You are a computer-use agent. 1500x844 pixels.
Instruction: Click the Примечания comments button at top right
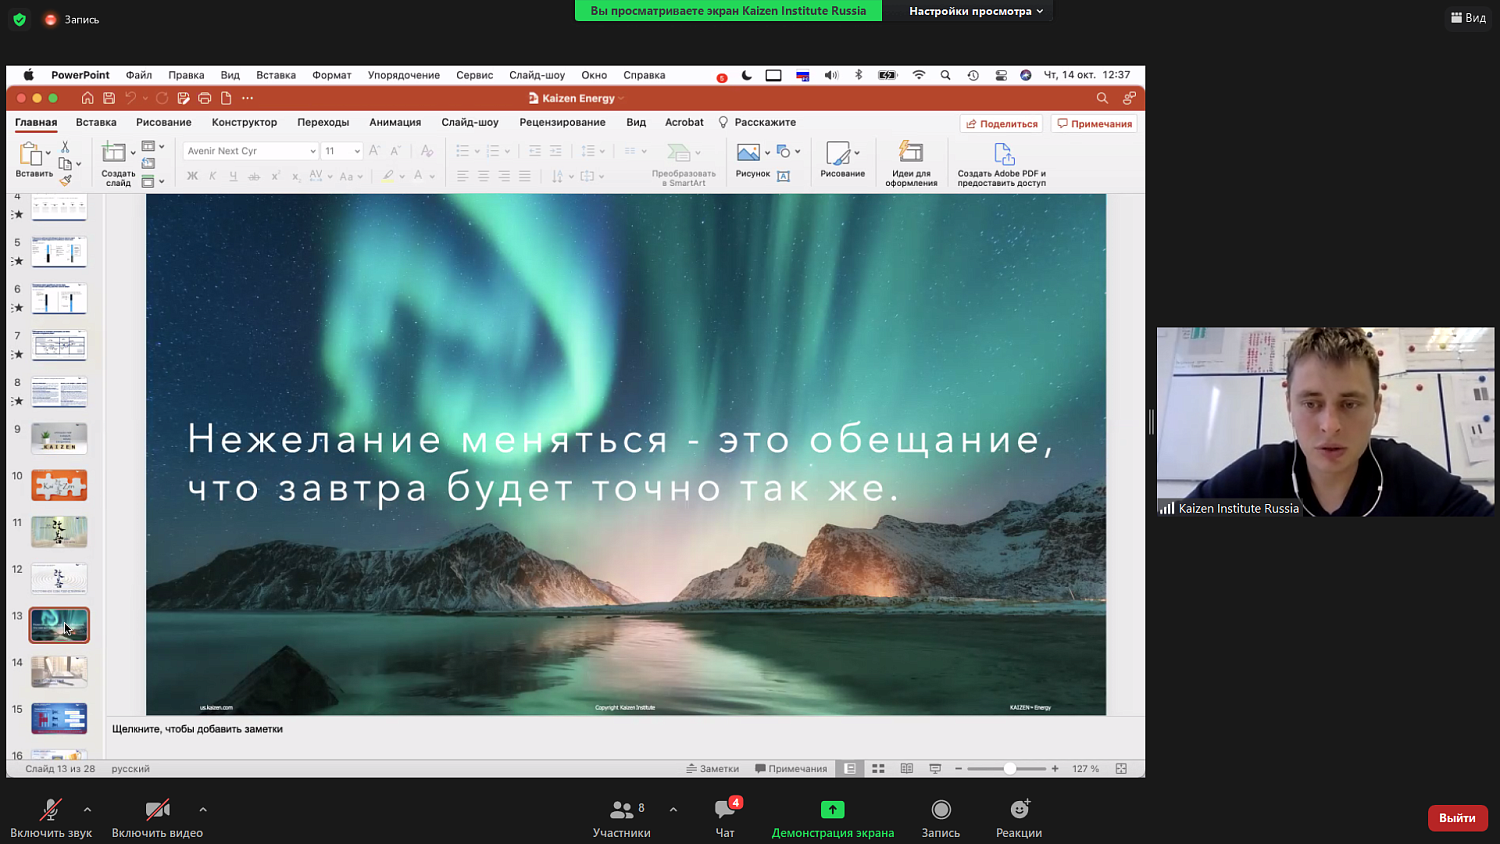(1094, 124)
